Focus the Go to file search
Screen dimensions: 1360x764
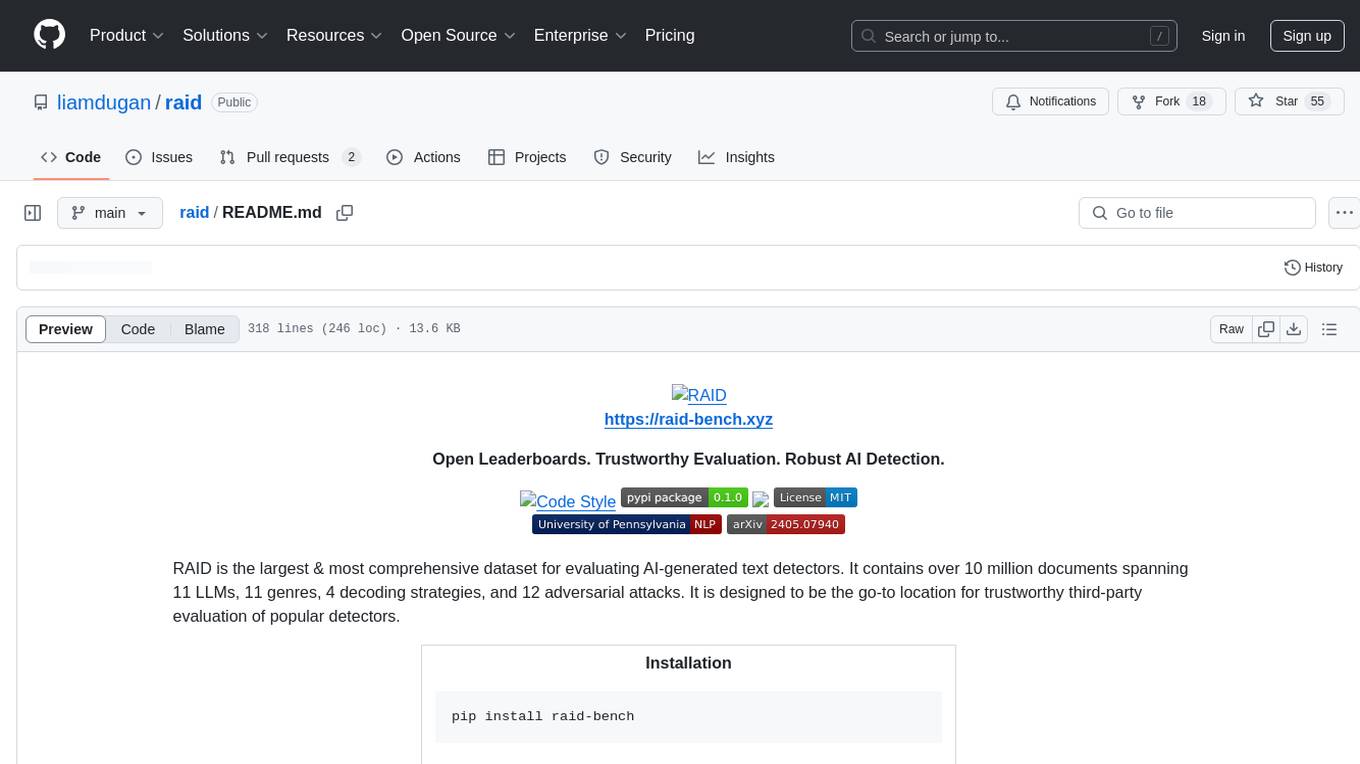click(1197, 213)
